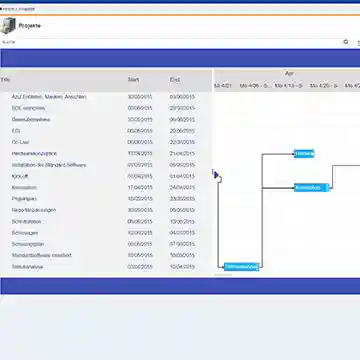The height and width of the screenshot is (360, 360).
Task: Click the Mo 4/20 week header
Action: click(324, 86)
